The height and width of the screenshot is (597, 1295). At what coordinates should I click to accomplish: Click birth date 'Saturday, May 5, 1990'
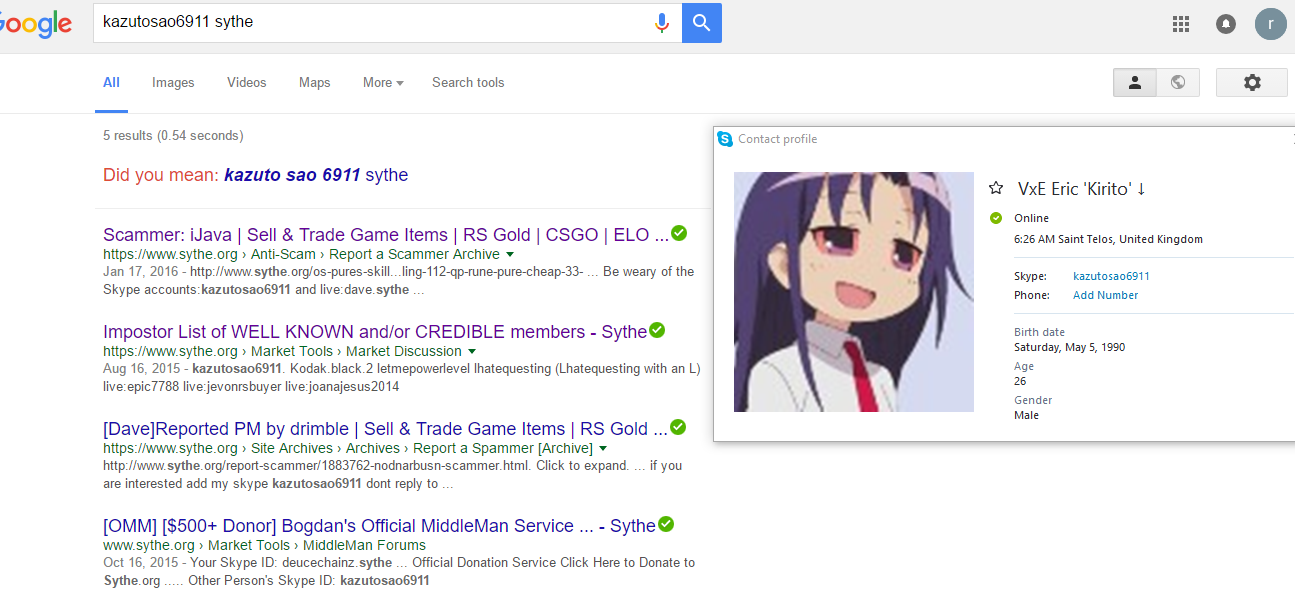[1069, 348]
